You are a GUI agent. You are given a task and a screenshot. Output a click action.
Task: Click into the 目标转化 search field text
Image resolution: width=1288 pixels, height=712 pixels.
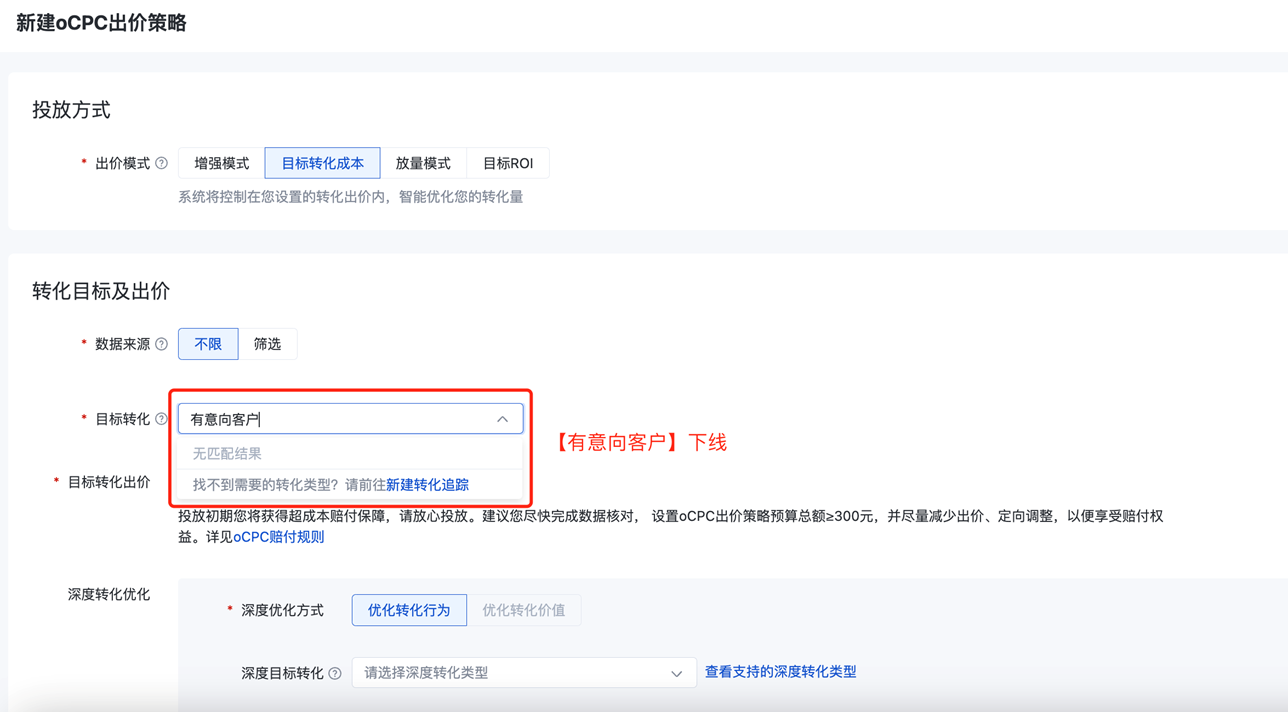point(330,419)
